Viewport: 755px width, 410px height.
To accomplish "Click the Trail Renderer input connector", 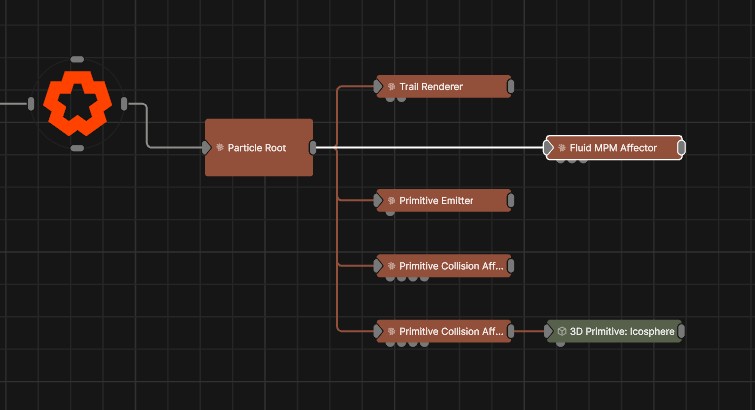I will [x=378, y=87].
